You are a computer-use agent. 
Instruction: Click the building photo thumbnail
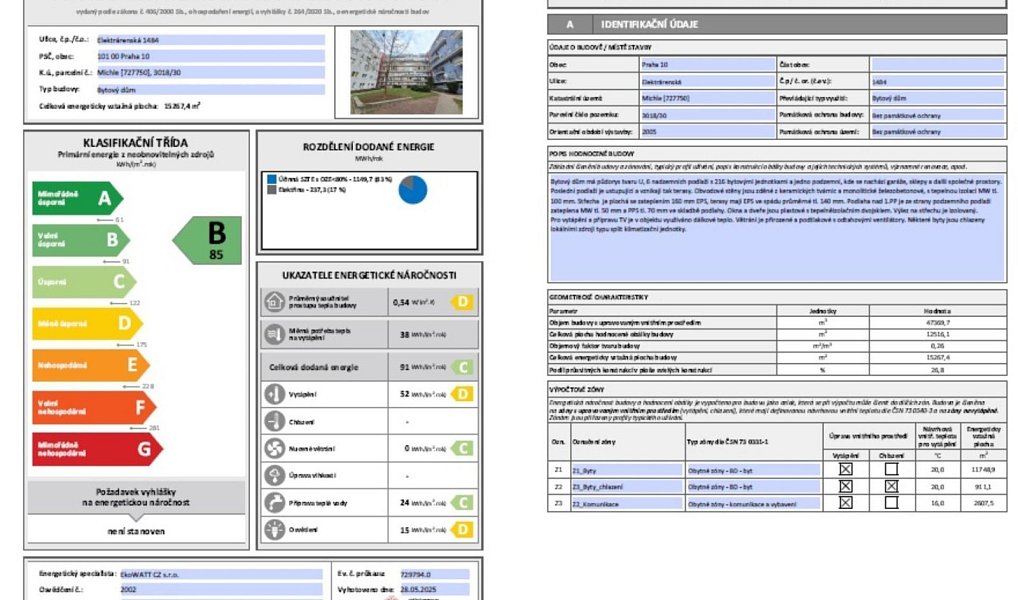406,72
